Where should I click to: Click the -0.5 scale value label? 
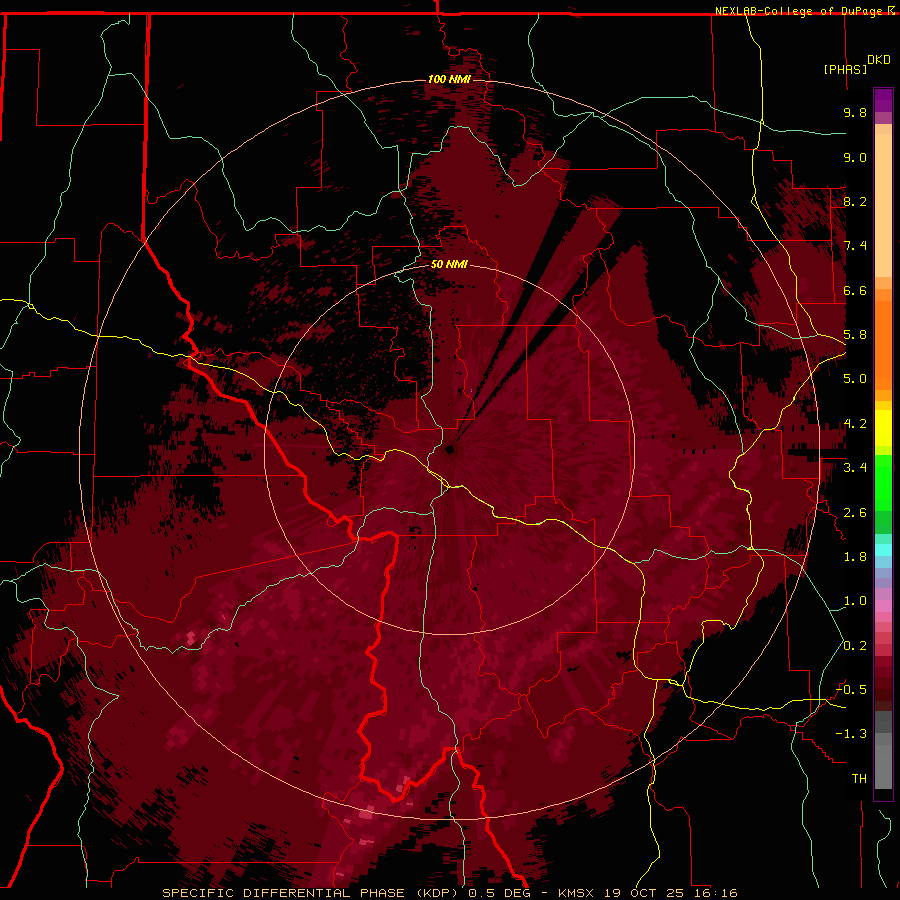pos(852,690)
